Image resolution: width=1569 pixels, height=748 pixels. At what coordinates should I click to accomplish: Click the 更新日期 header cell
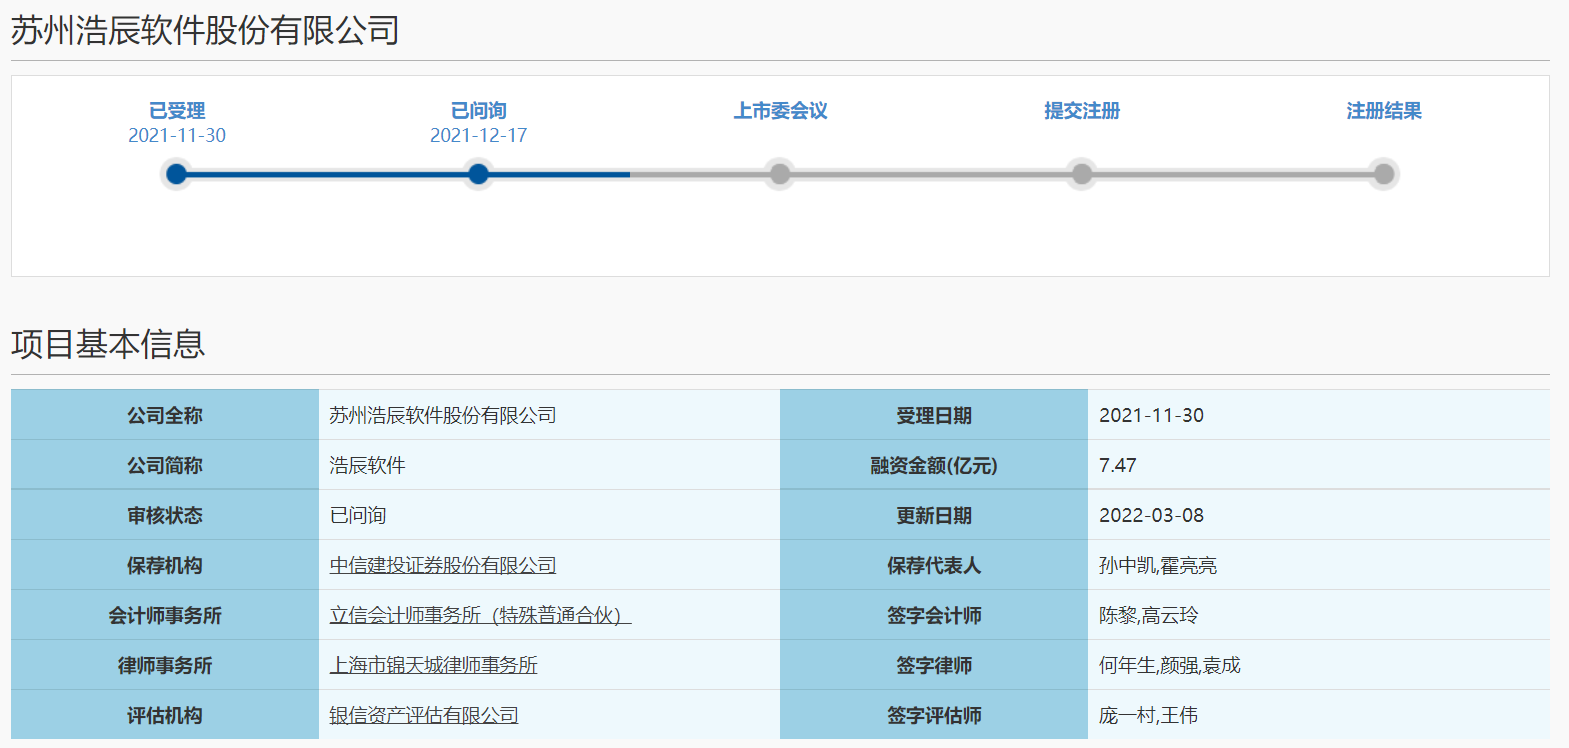point(934,515)
